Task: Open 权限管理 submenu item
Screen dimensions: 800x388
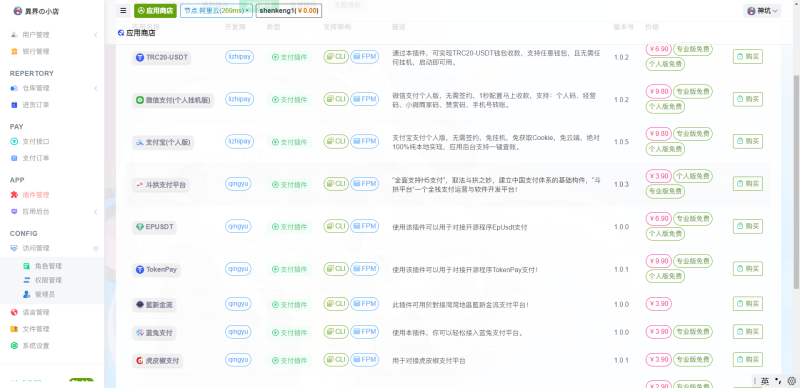Action: click(48, 280)
